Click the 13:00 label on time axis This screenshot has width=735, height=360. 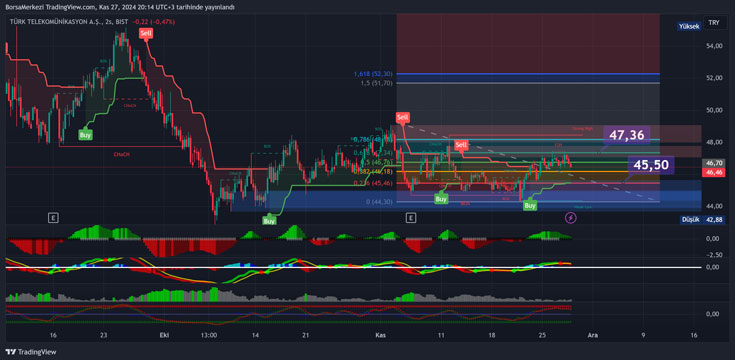coord(209,335)
